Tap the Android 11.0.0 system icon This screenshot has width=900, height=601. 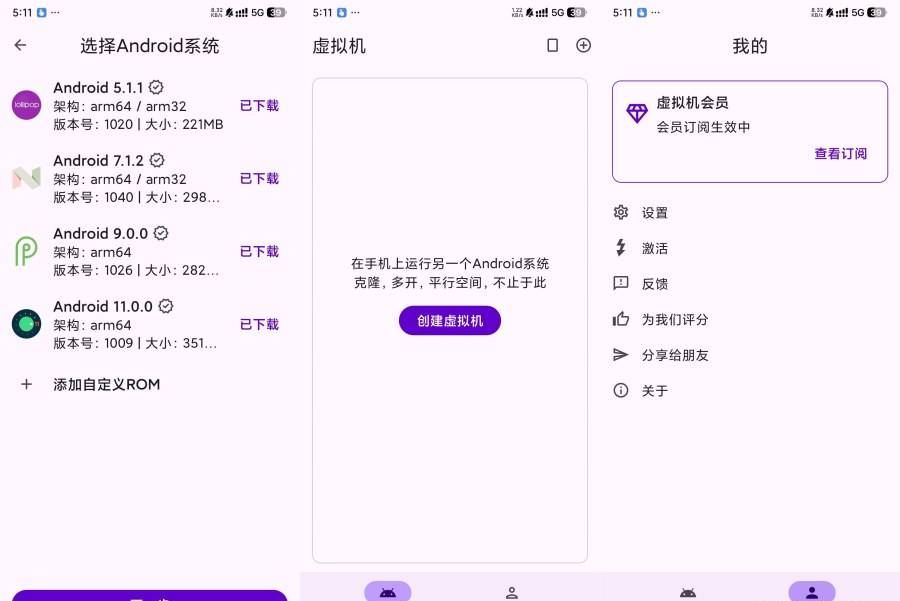pos(26,324)
